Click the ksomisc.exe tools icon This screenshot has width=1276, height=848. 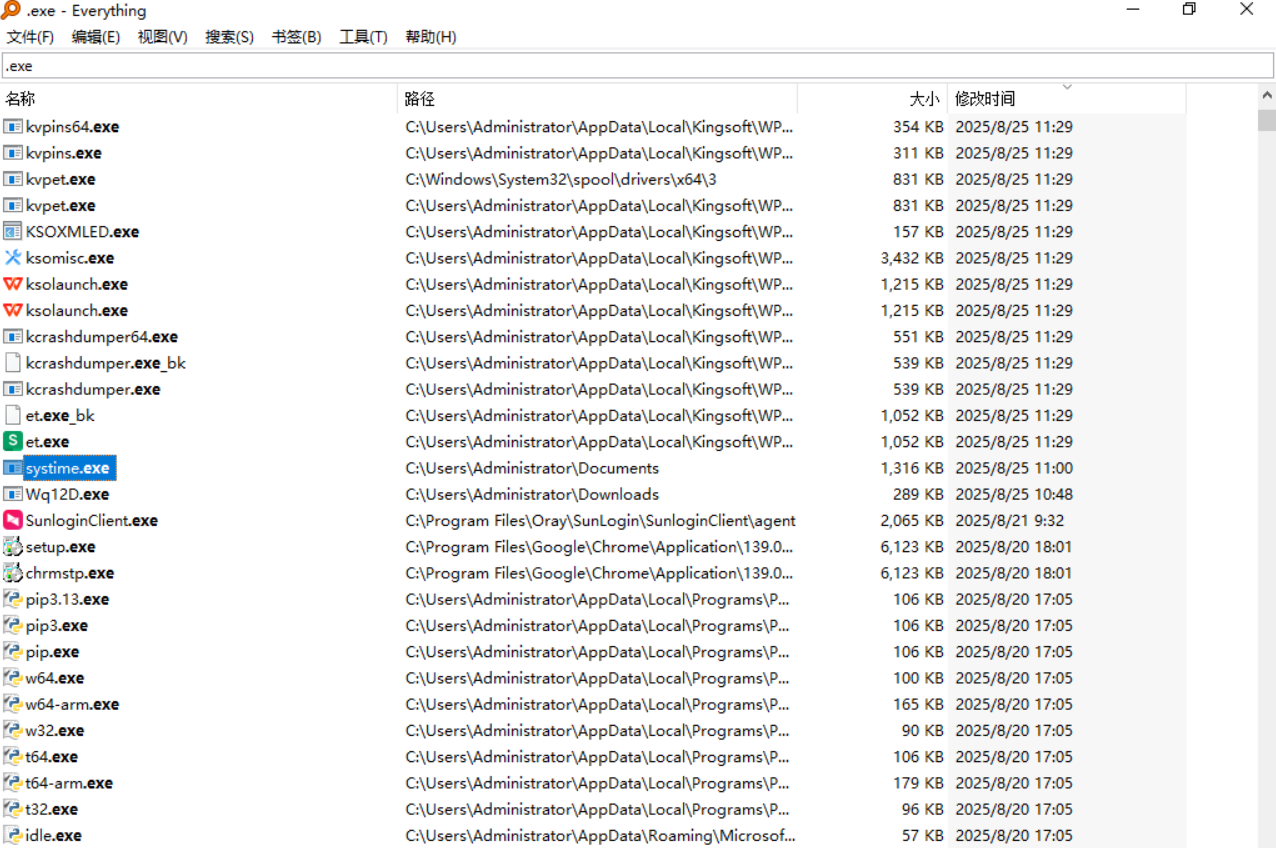click(13, 258)
